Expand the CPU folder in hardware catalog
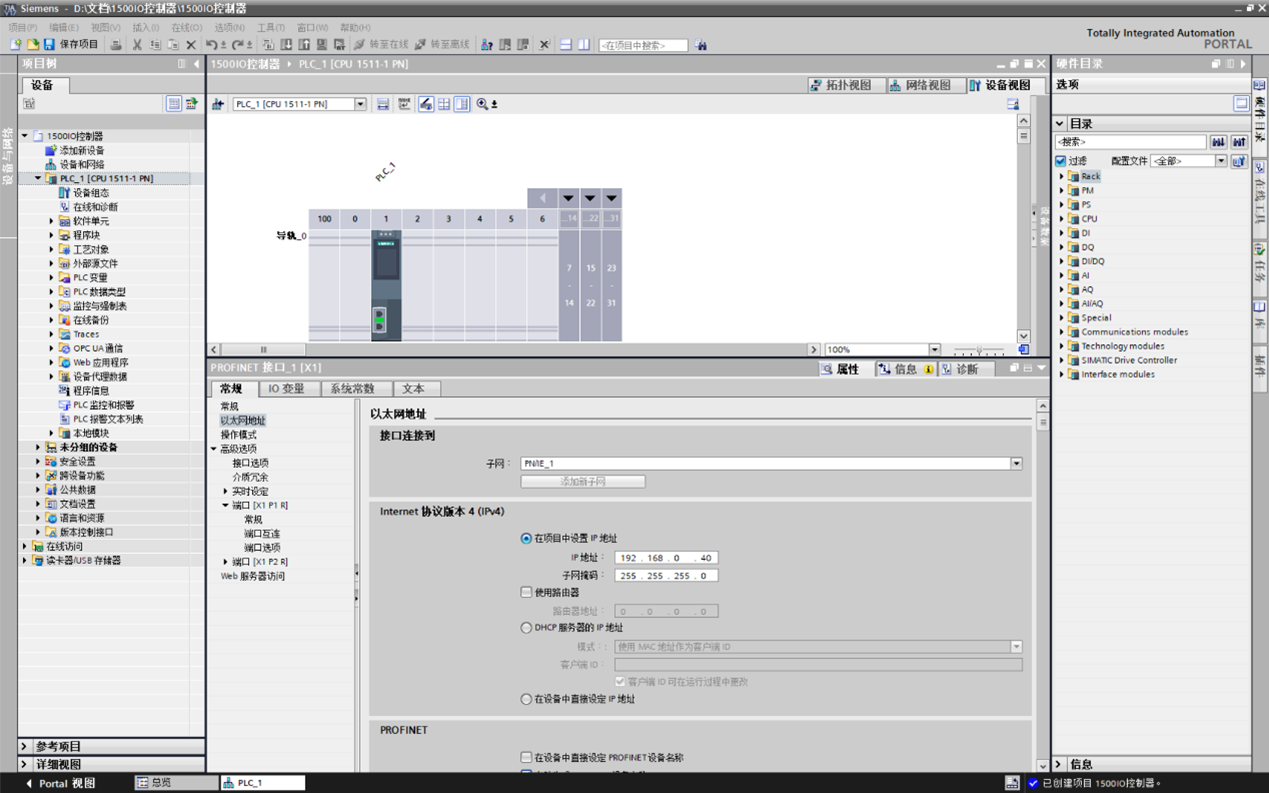 pyautogui.click(x=1062, y=219)
